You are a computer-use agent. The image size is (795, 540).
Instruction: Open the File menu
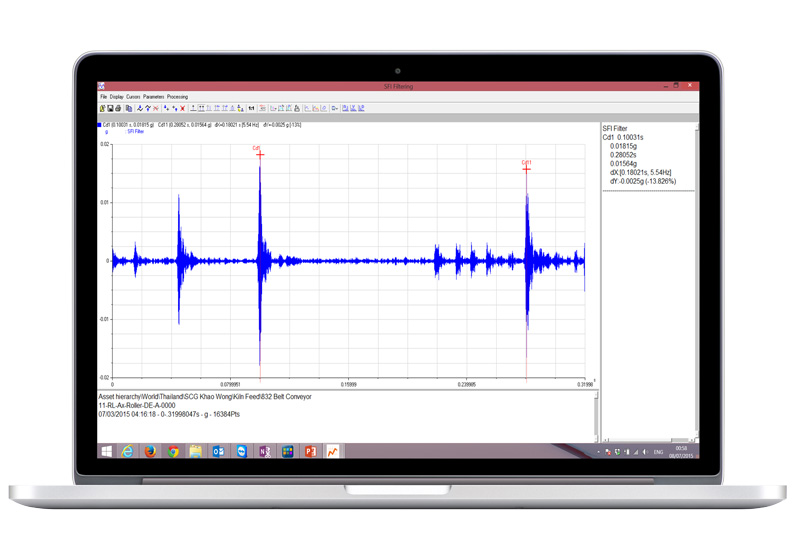coord(104,97)
